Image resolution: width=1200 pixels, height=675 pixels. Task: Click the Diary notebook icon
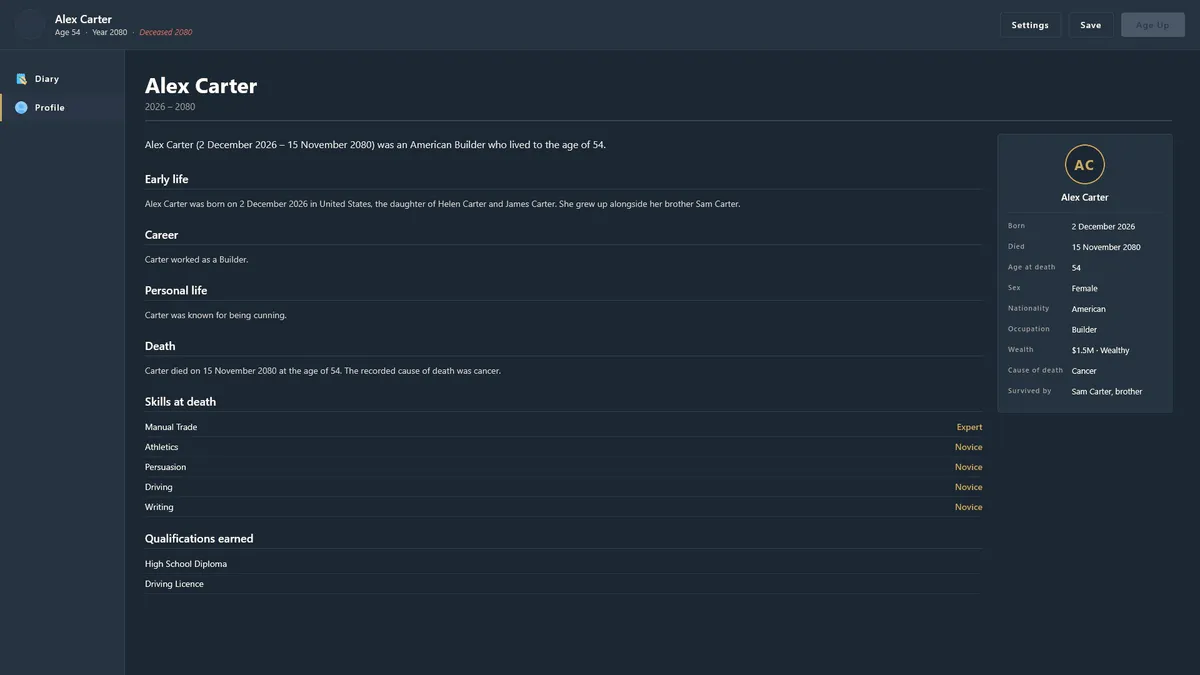click(x=21, y=79)
